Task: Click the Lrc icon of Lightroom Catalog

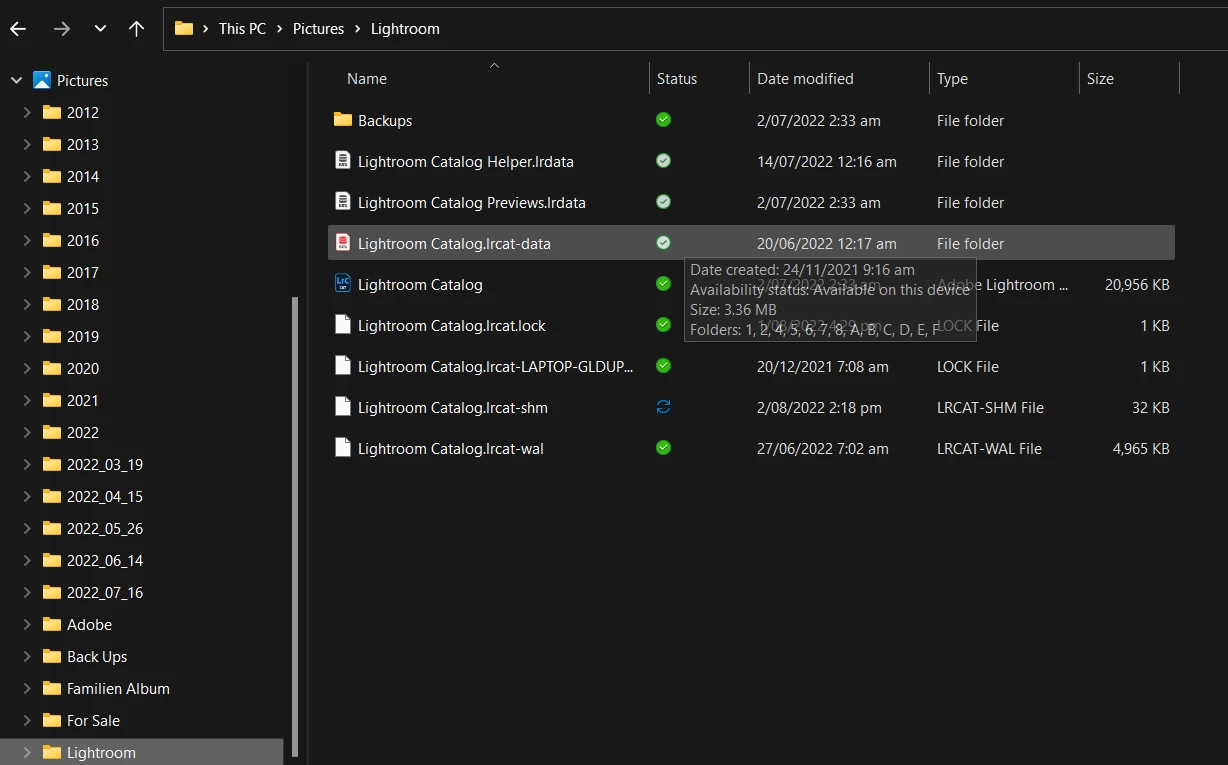Action: tap(343, 284)
